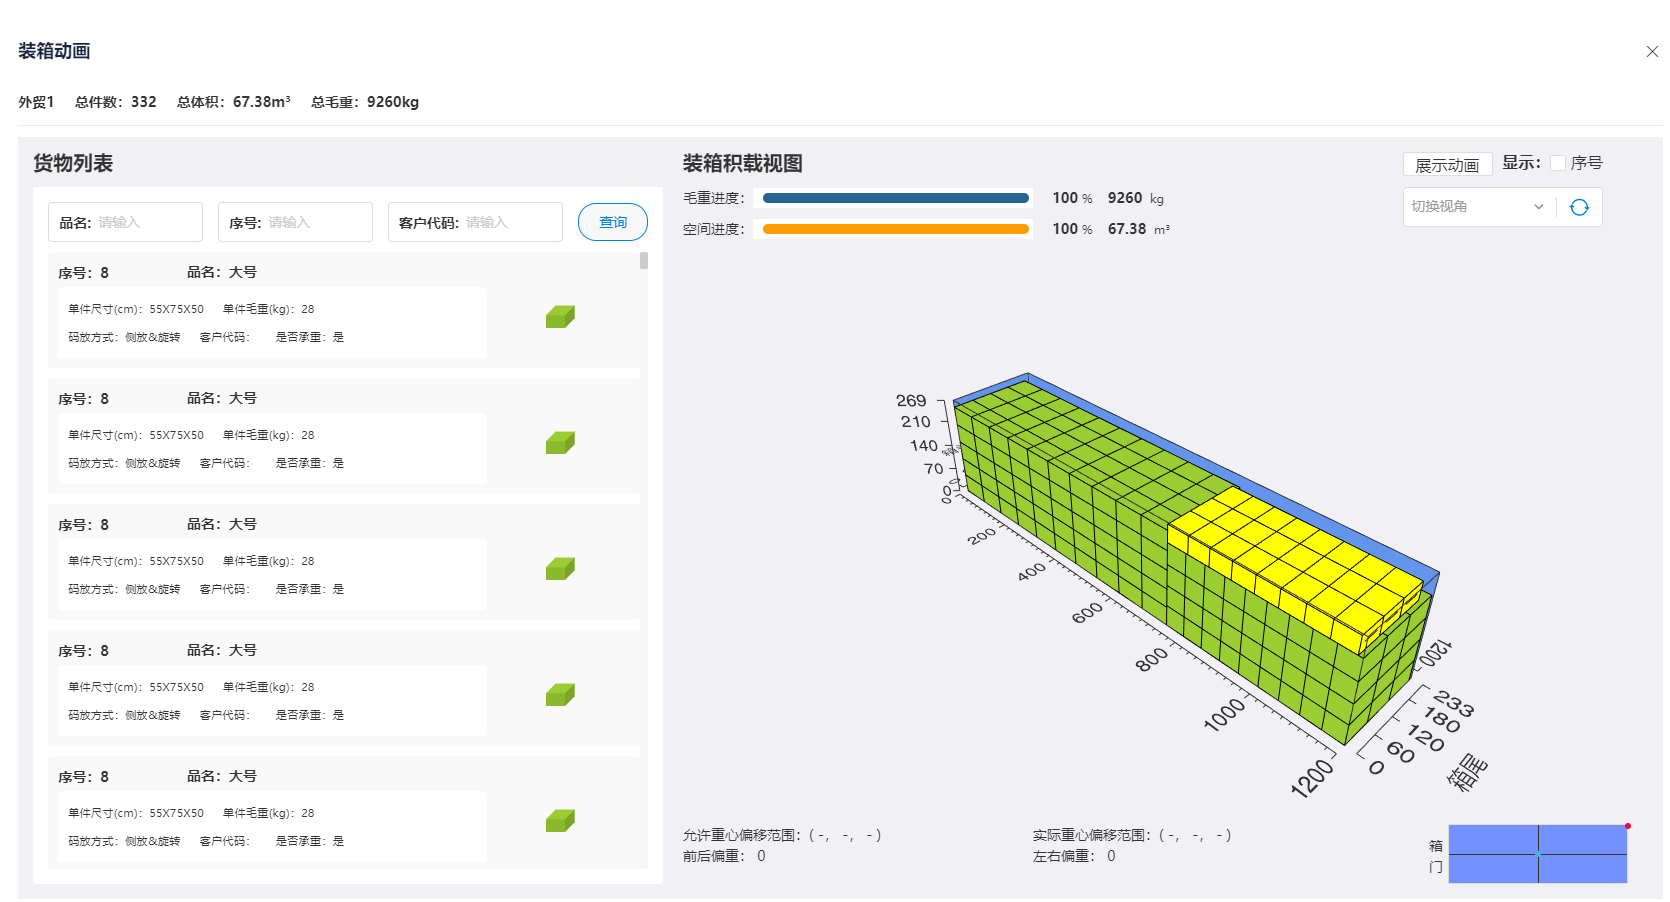Click green cube icon of third cargo entry
The width and height of the screenshot is (1670, 902).
[x=560, y=568]
